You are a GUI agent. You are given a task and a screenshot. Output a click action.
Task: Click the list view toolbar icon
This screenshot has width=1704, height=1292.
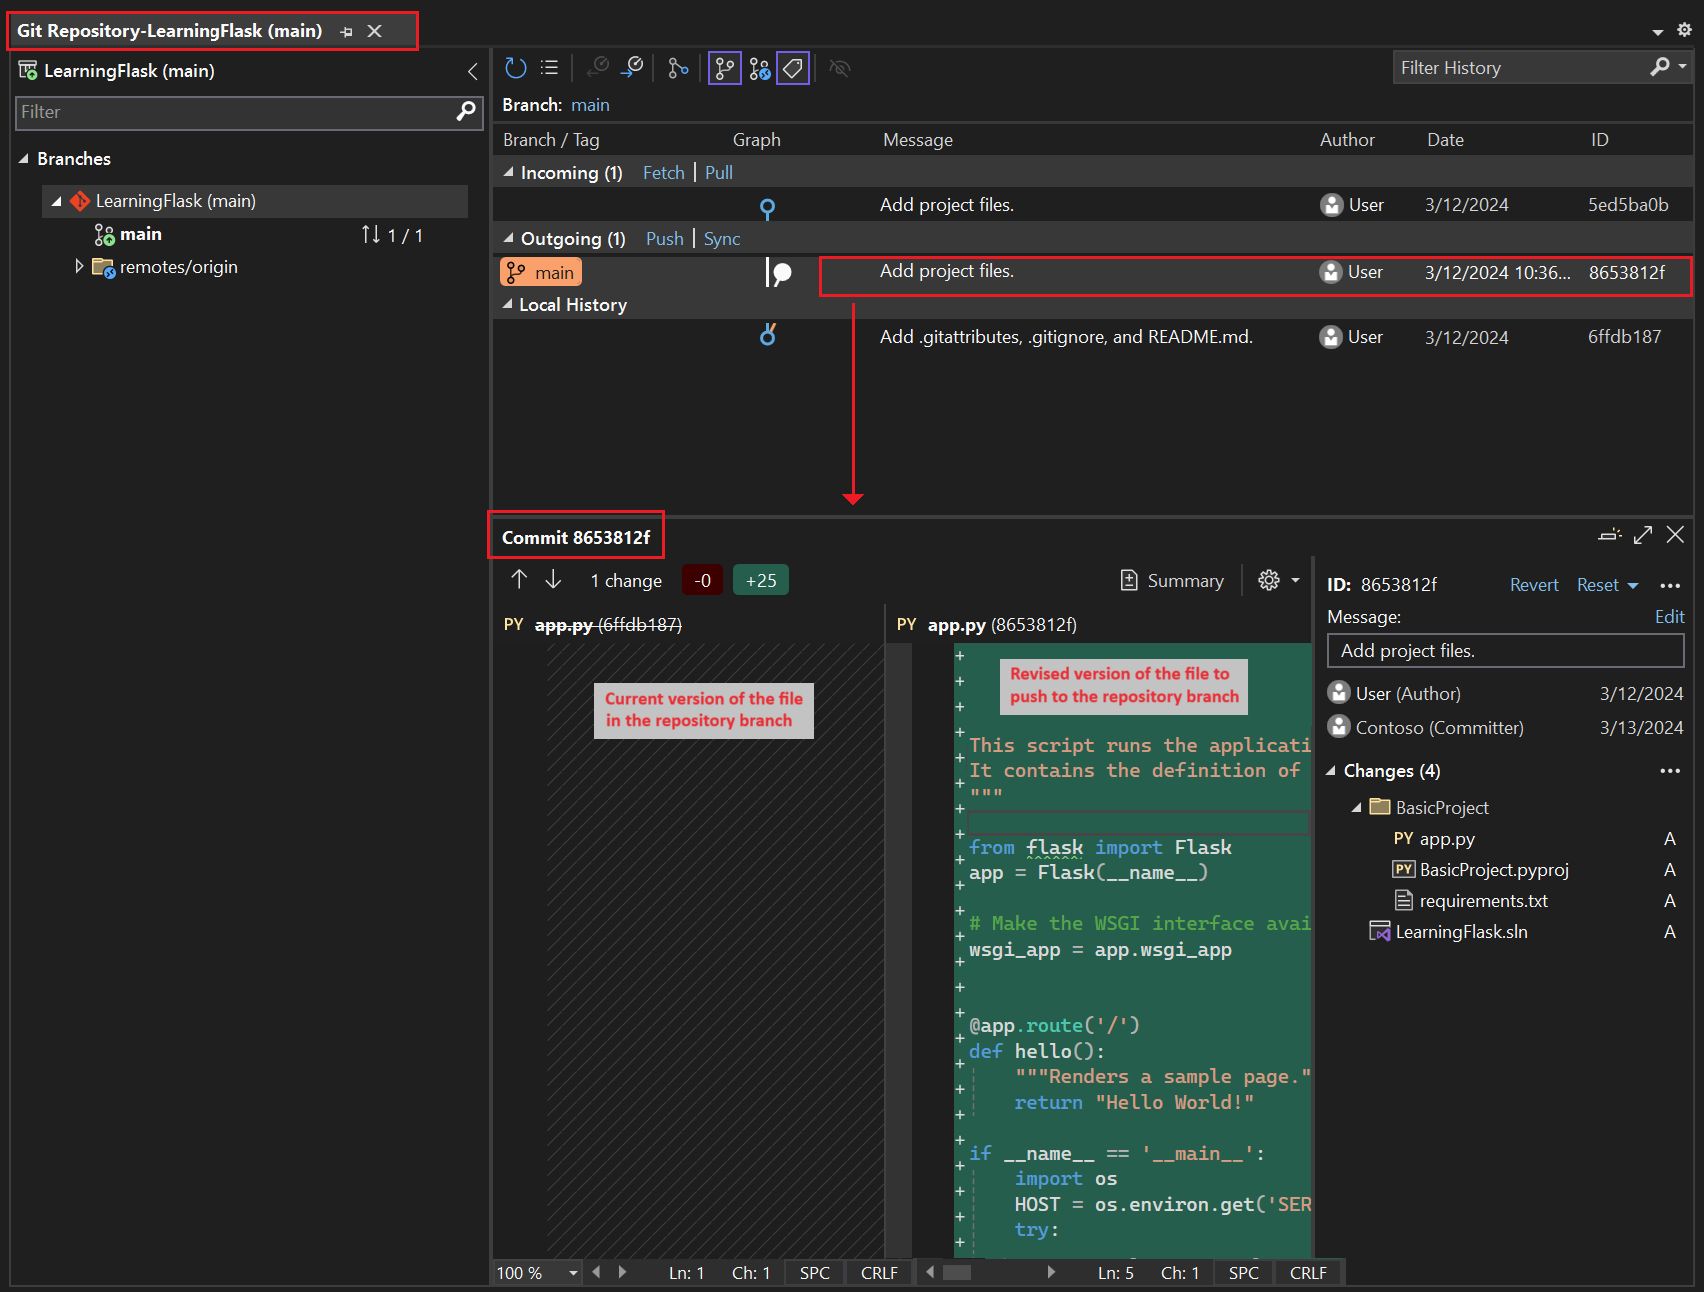[549, 68]
